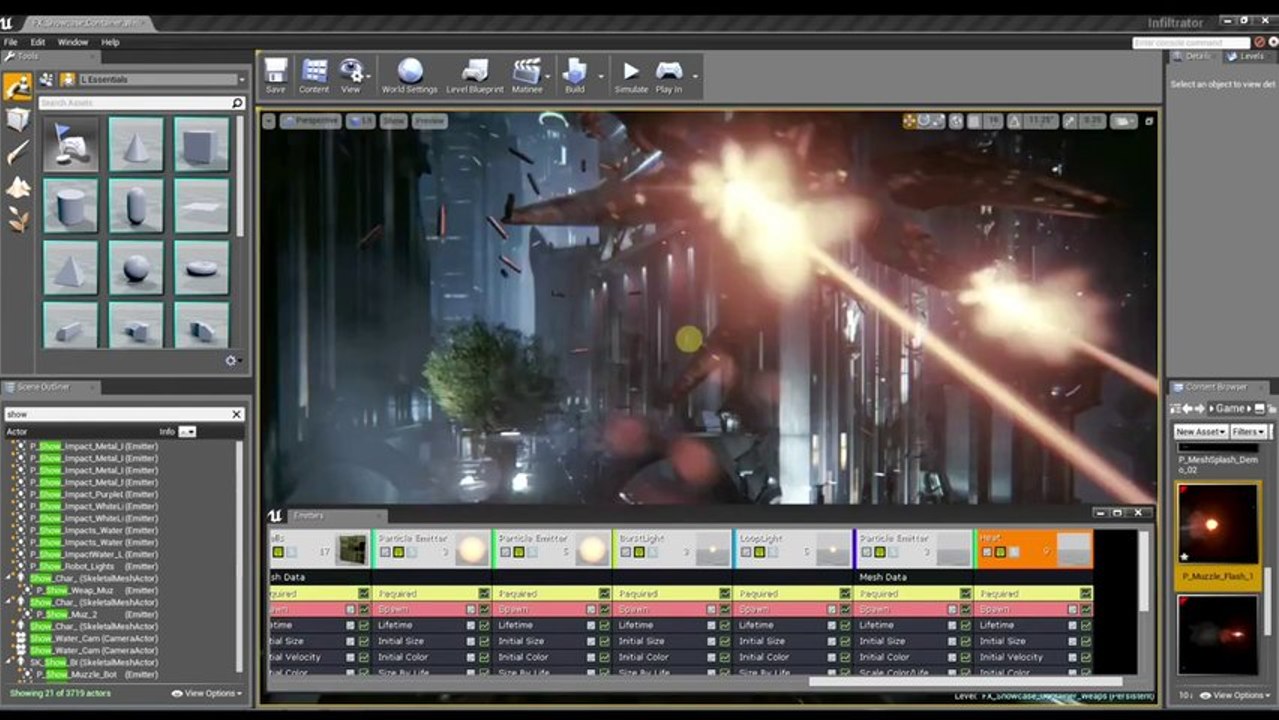Click the emitter panel horizontal scrollbar
This screenshot has height=720, width=1279.
[x=965, y=682]
